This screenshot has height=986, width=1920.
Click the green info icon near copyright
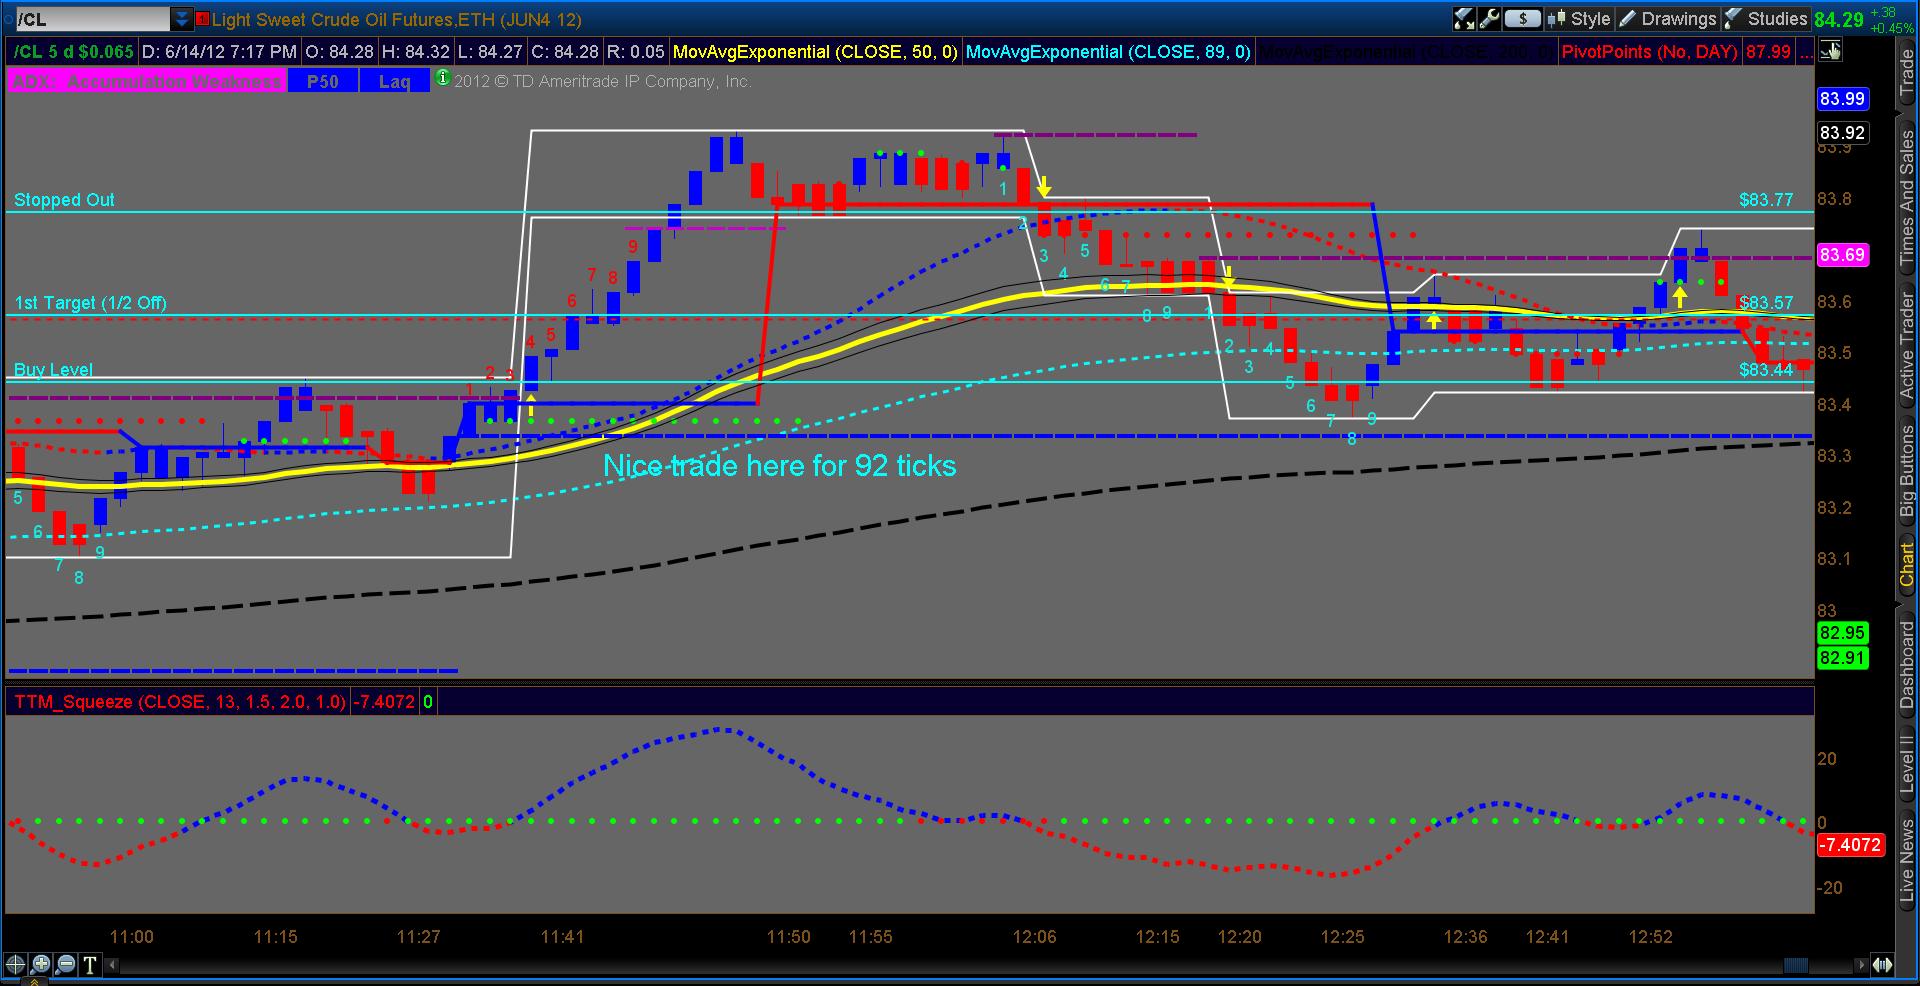tap(443, 78)
